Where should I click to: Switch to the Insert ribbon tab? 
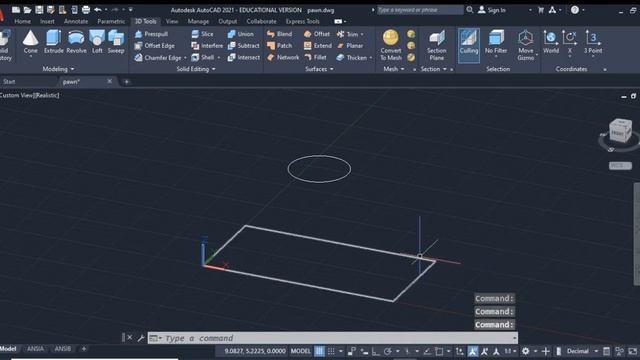(47, 21)
